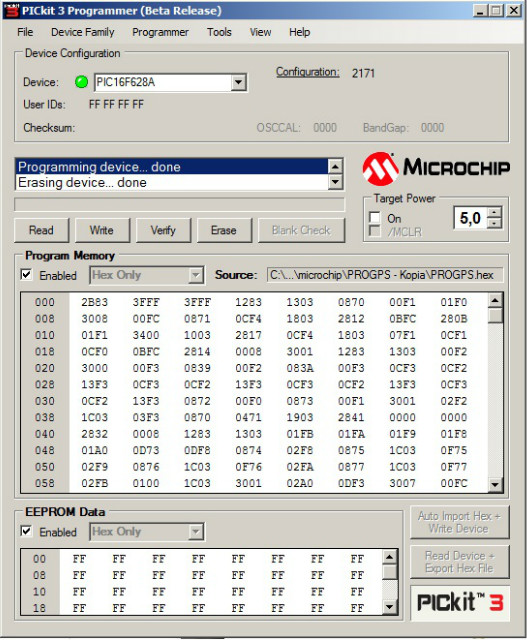
Task: Click Program Memory scroll down arrow
Action: click(x=495, y=484)
